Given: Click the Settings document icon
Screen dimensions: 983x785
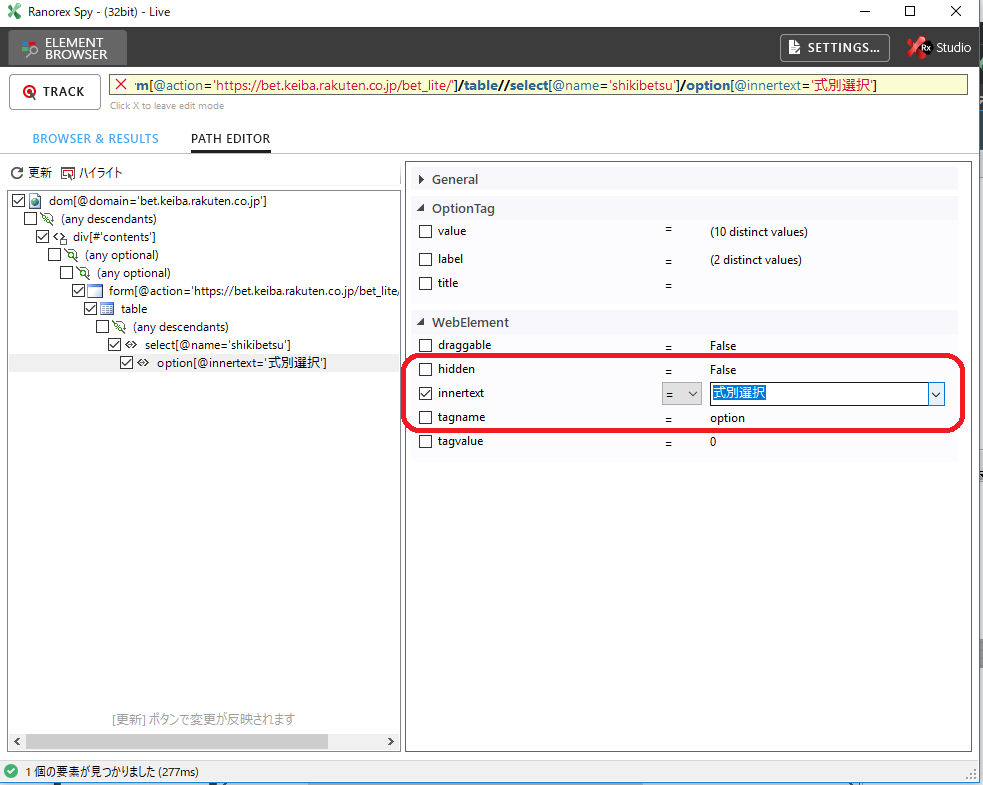Looking at the screenshot, I should click(794, 48).
